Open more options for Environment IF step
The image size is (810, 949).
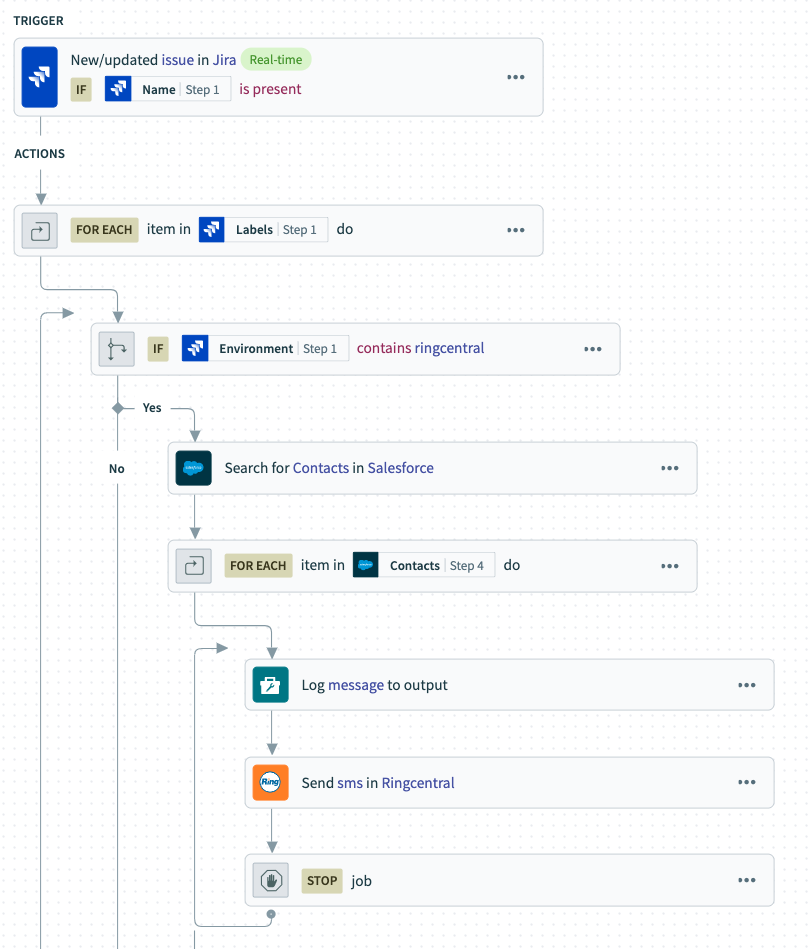(593, 349)
